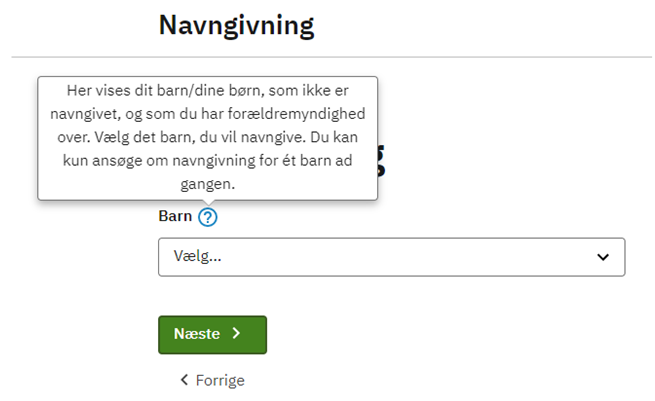Screen dimensions: 655x401
Task: Click the blue question mark help icon beside Barn
Action: pyautogui.click(x=208, y=217)
